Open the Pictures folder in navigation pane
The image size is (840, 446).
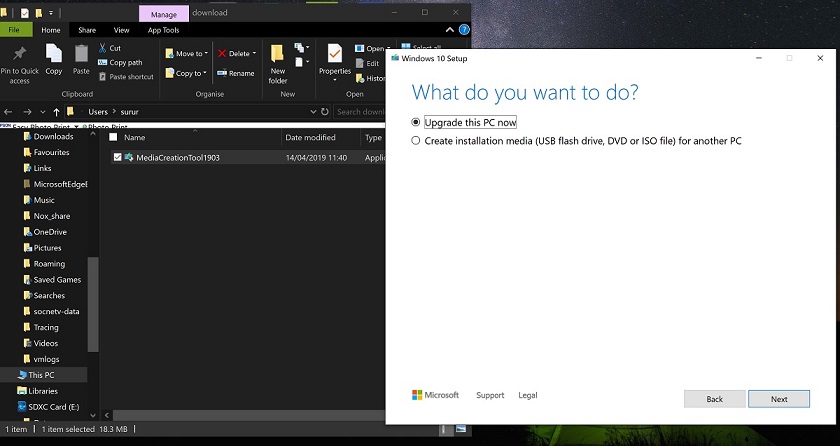47,248
